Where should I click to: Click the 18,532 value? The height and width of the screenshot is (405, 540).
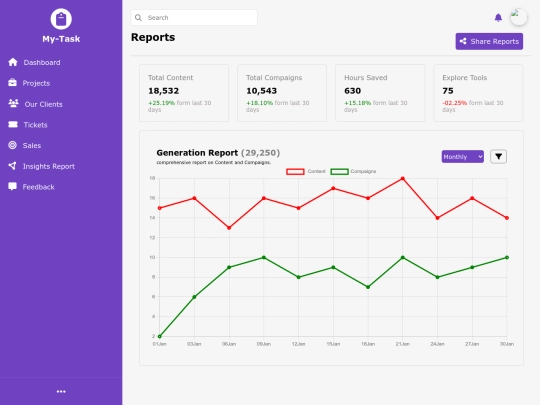click(164, 91)
